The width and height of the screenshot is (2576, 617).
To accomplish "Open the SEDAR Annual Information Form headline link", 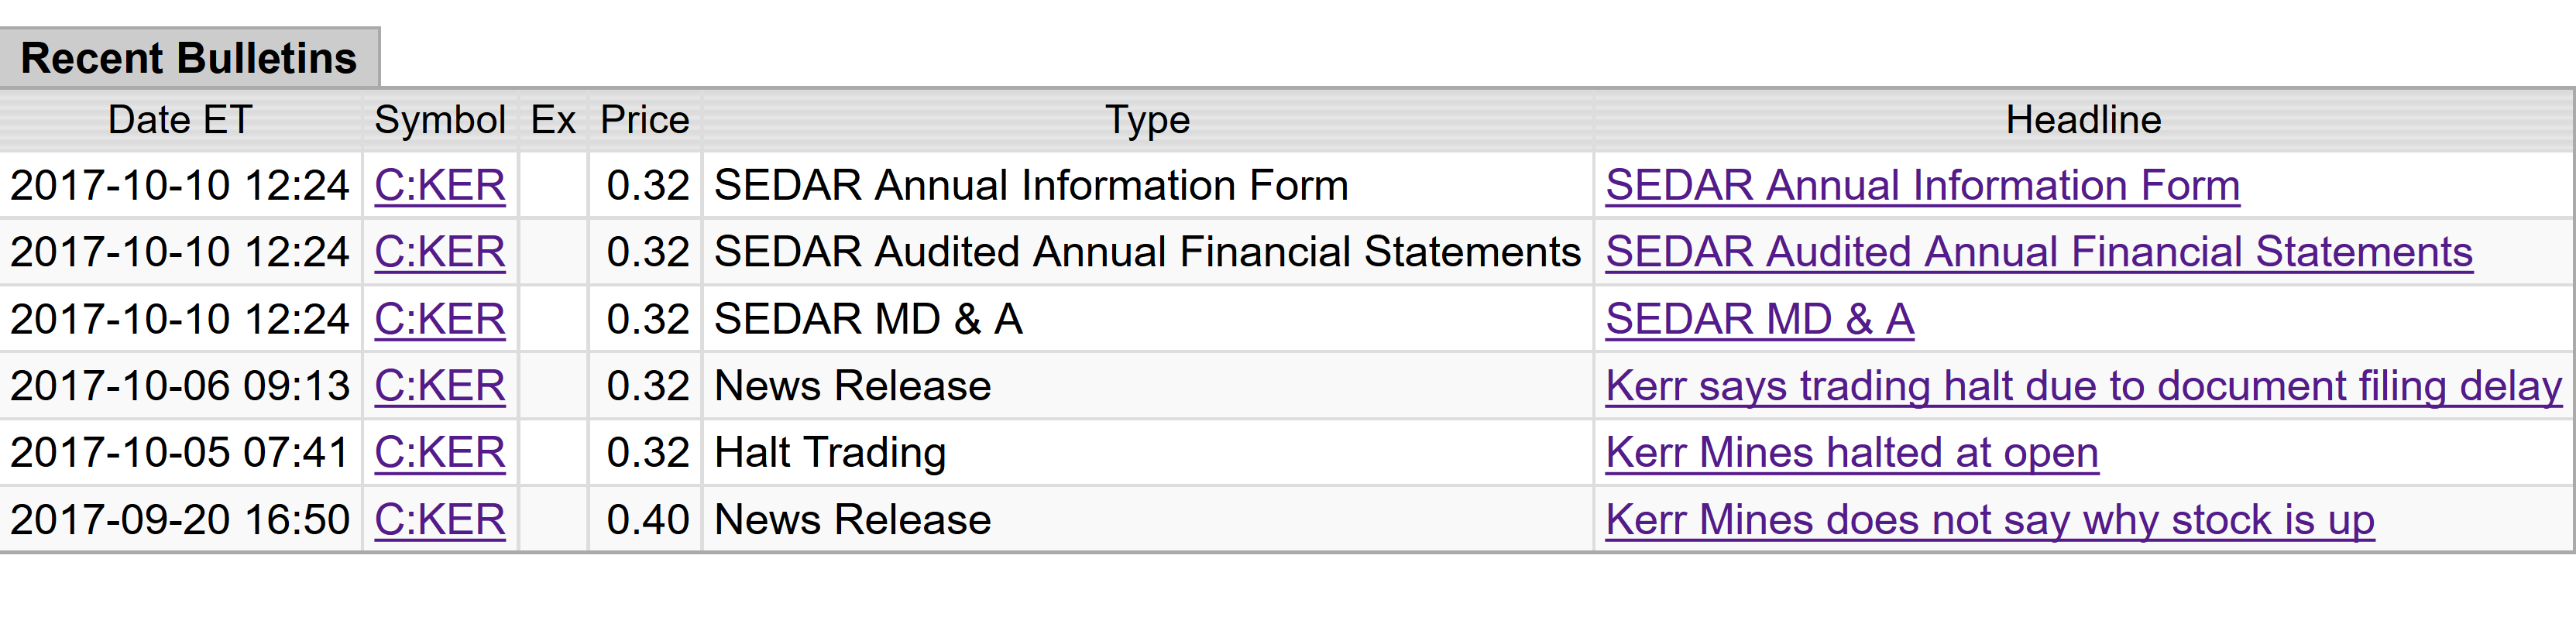I will (1921, 185).
